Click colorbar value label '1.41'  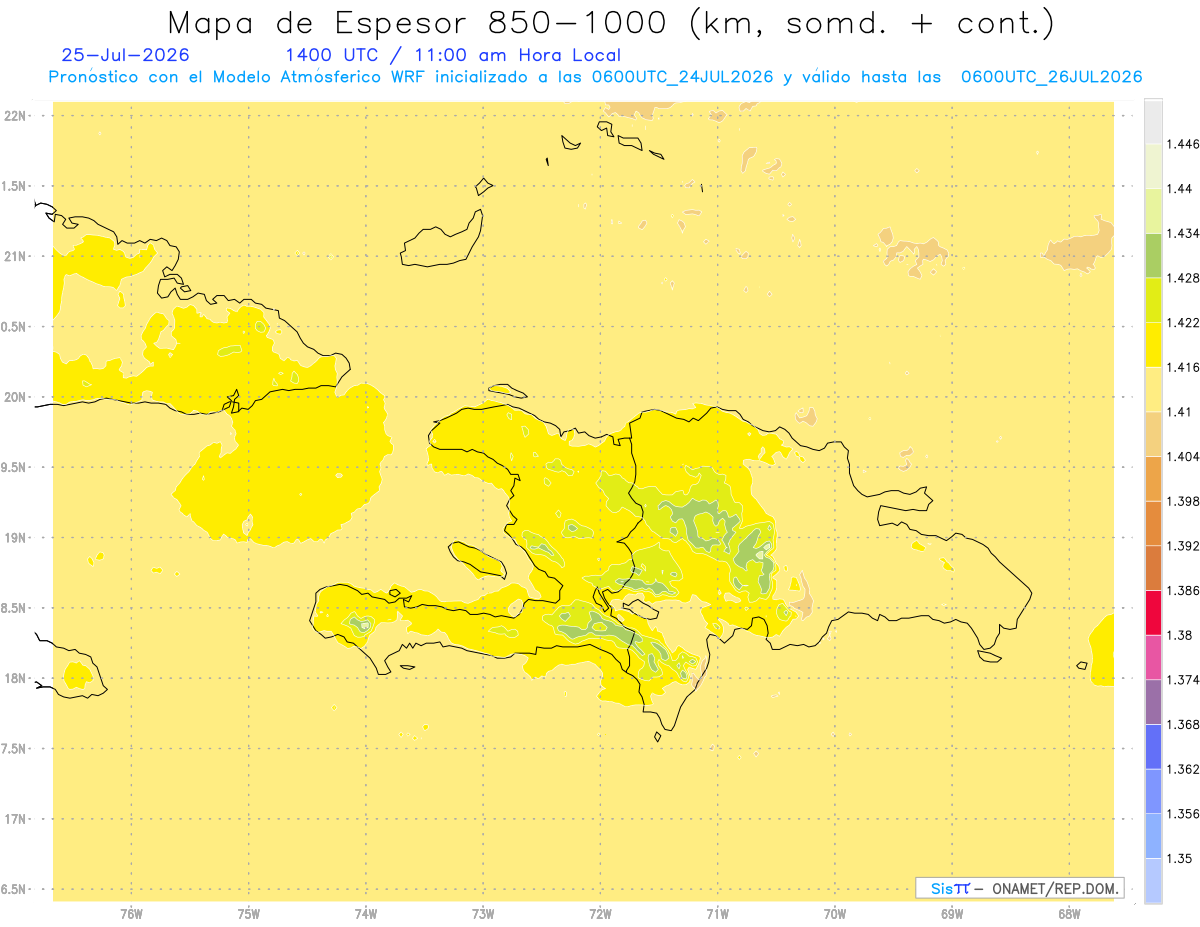[1179, 412]
